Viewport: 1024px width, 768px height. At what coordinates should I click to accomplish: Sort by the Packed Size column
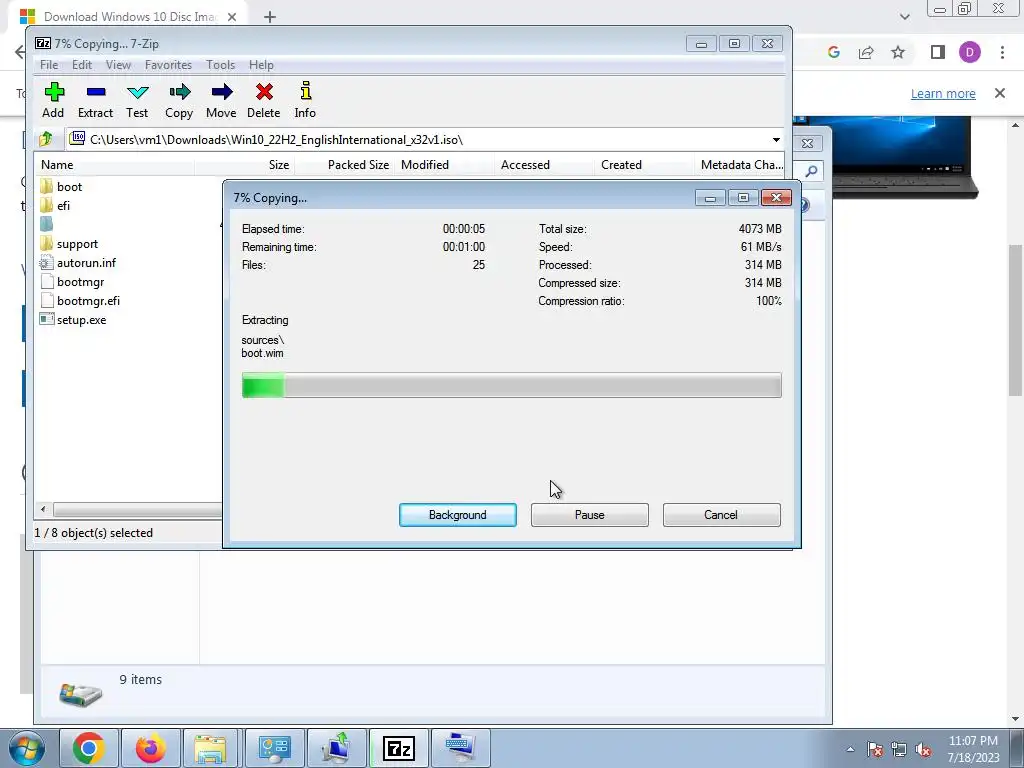[x=344, y=165]
